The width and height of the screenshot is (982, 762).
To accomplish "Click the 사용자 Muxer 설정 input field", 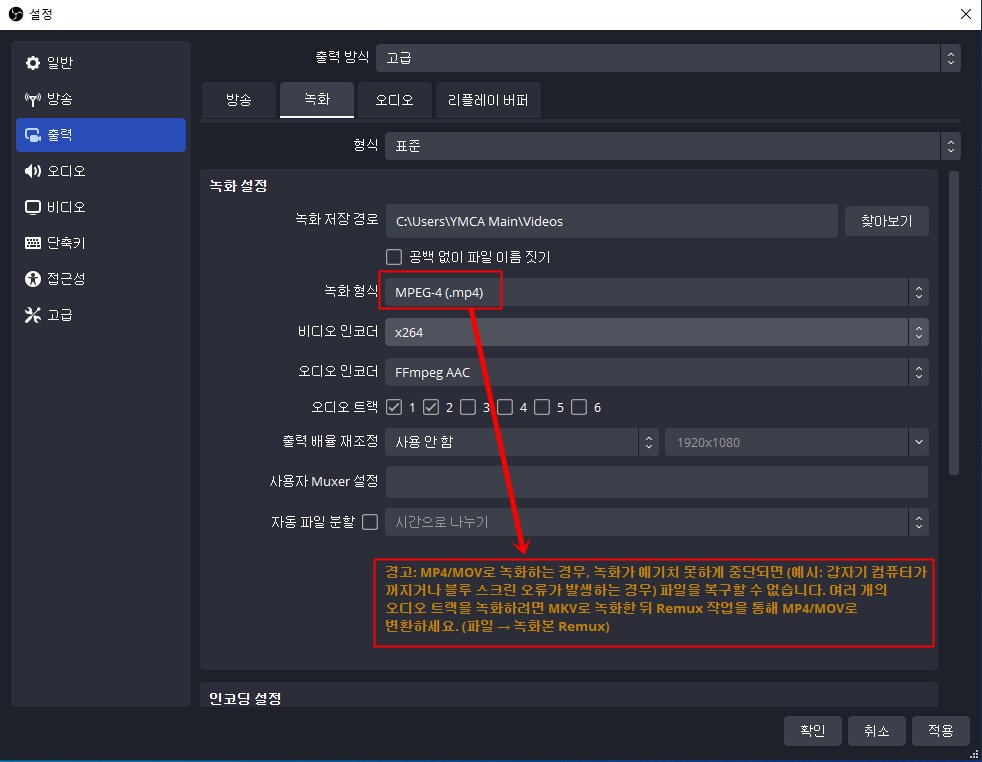I will [x=656, y=481].
